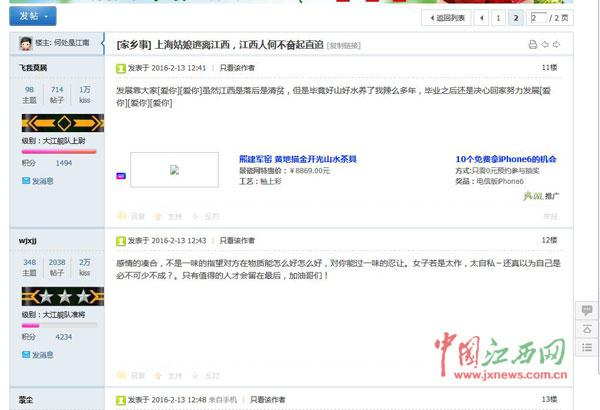Send message to 飞我莫属 via 发消息

[42, 181]
